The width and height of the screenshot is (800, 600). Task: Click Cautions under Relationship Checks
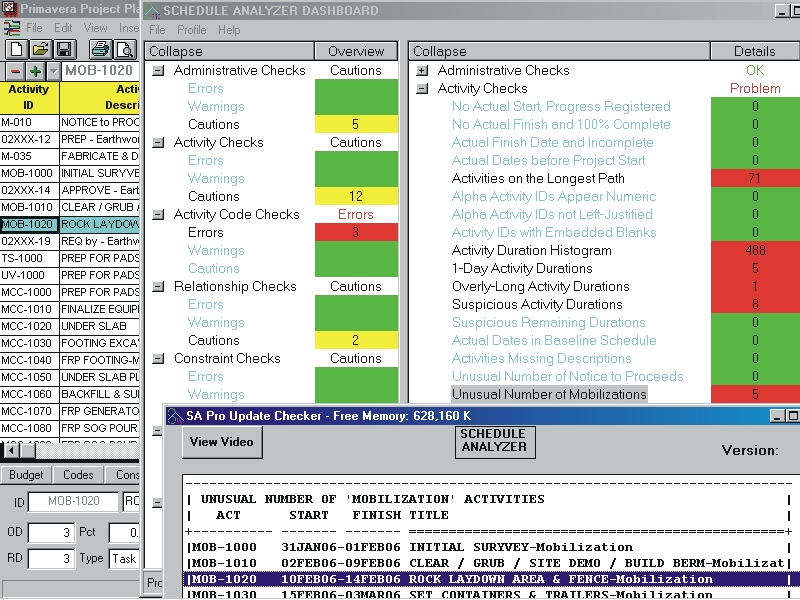point(214,340)
